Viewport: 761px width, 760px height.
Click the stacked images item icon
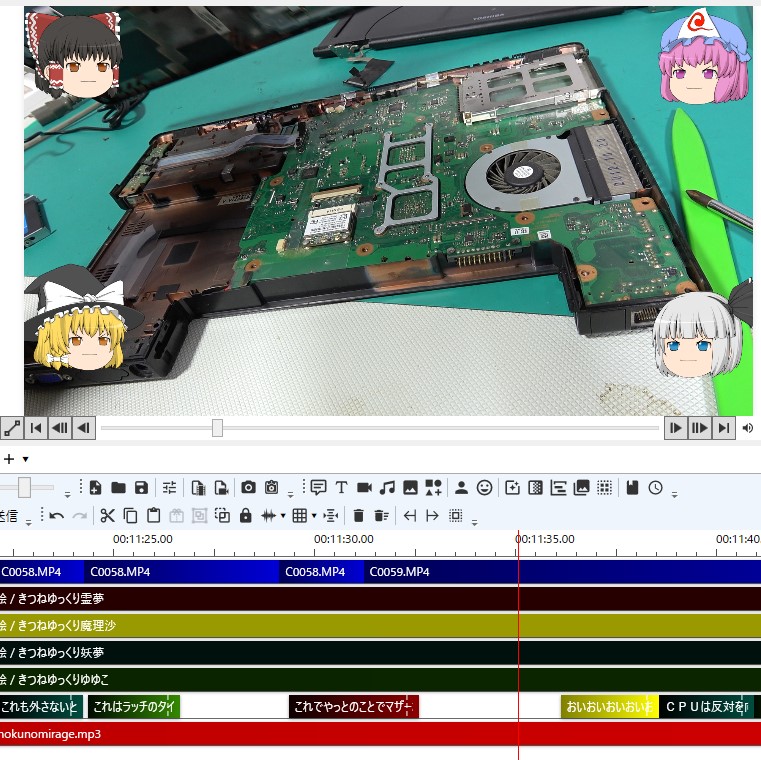(x=581, y=487)
